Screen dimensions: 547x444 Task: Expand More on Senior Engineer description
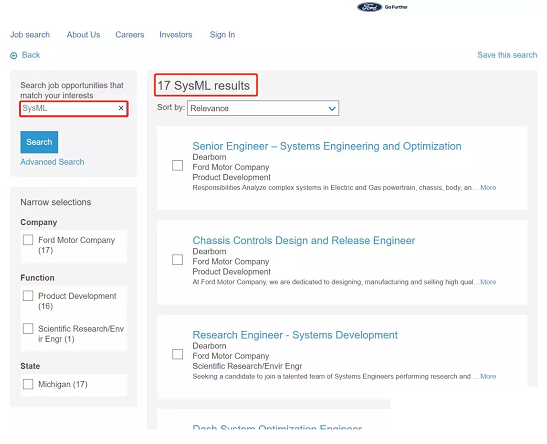[x=488, y=188]
